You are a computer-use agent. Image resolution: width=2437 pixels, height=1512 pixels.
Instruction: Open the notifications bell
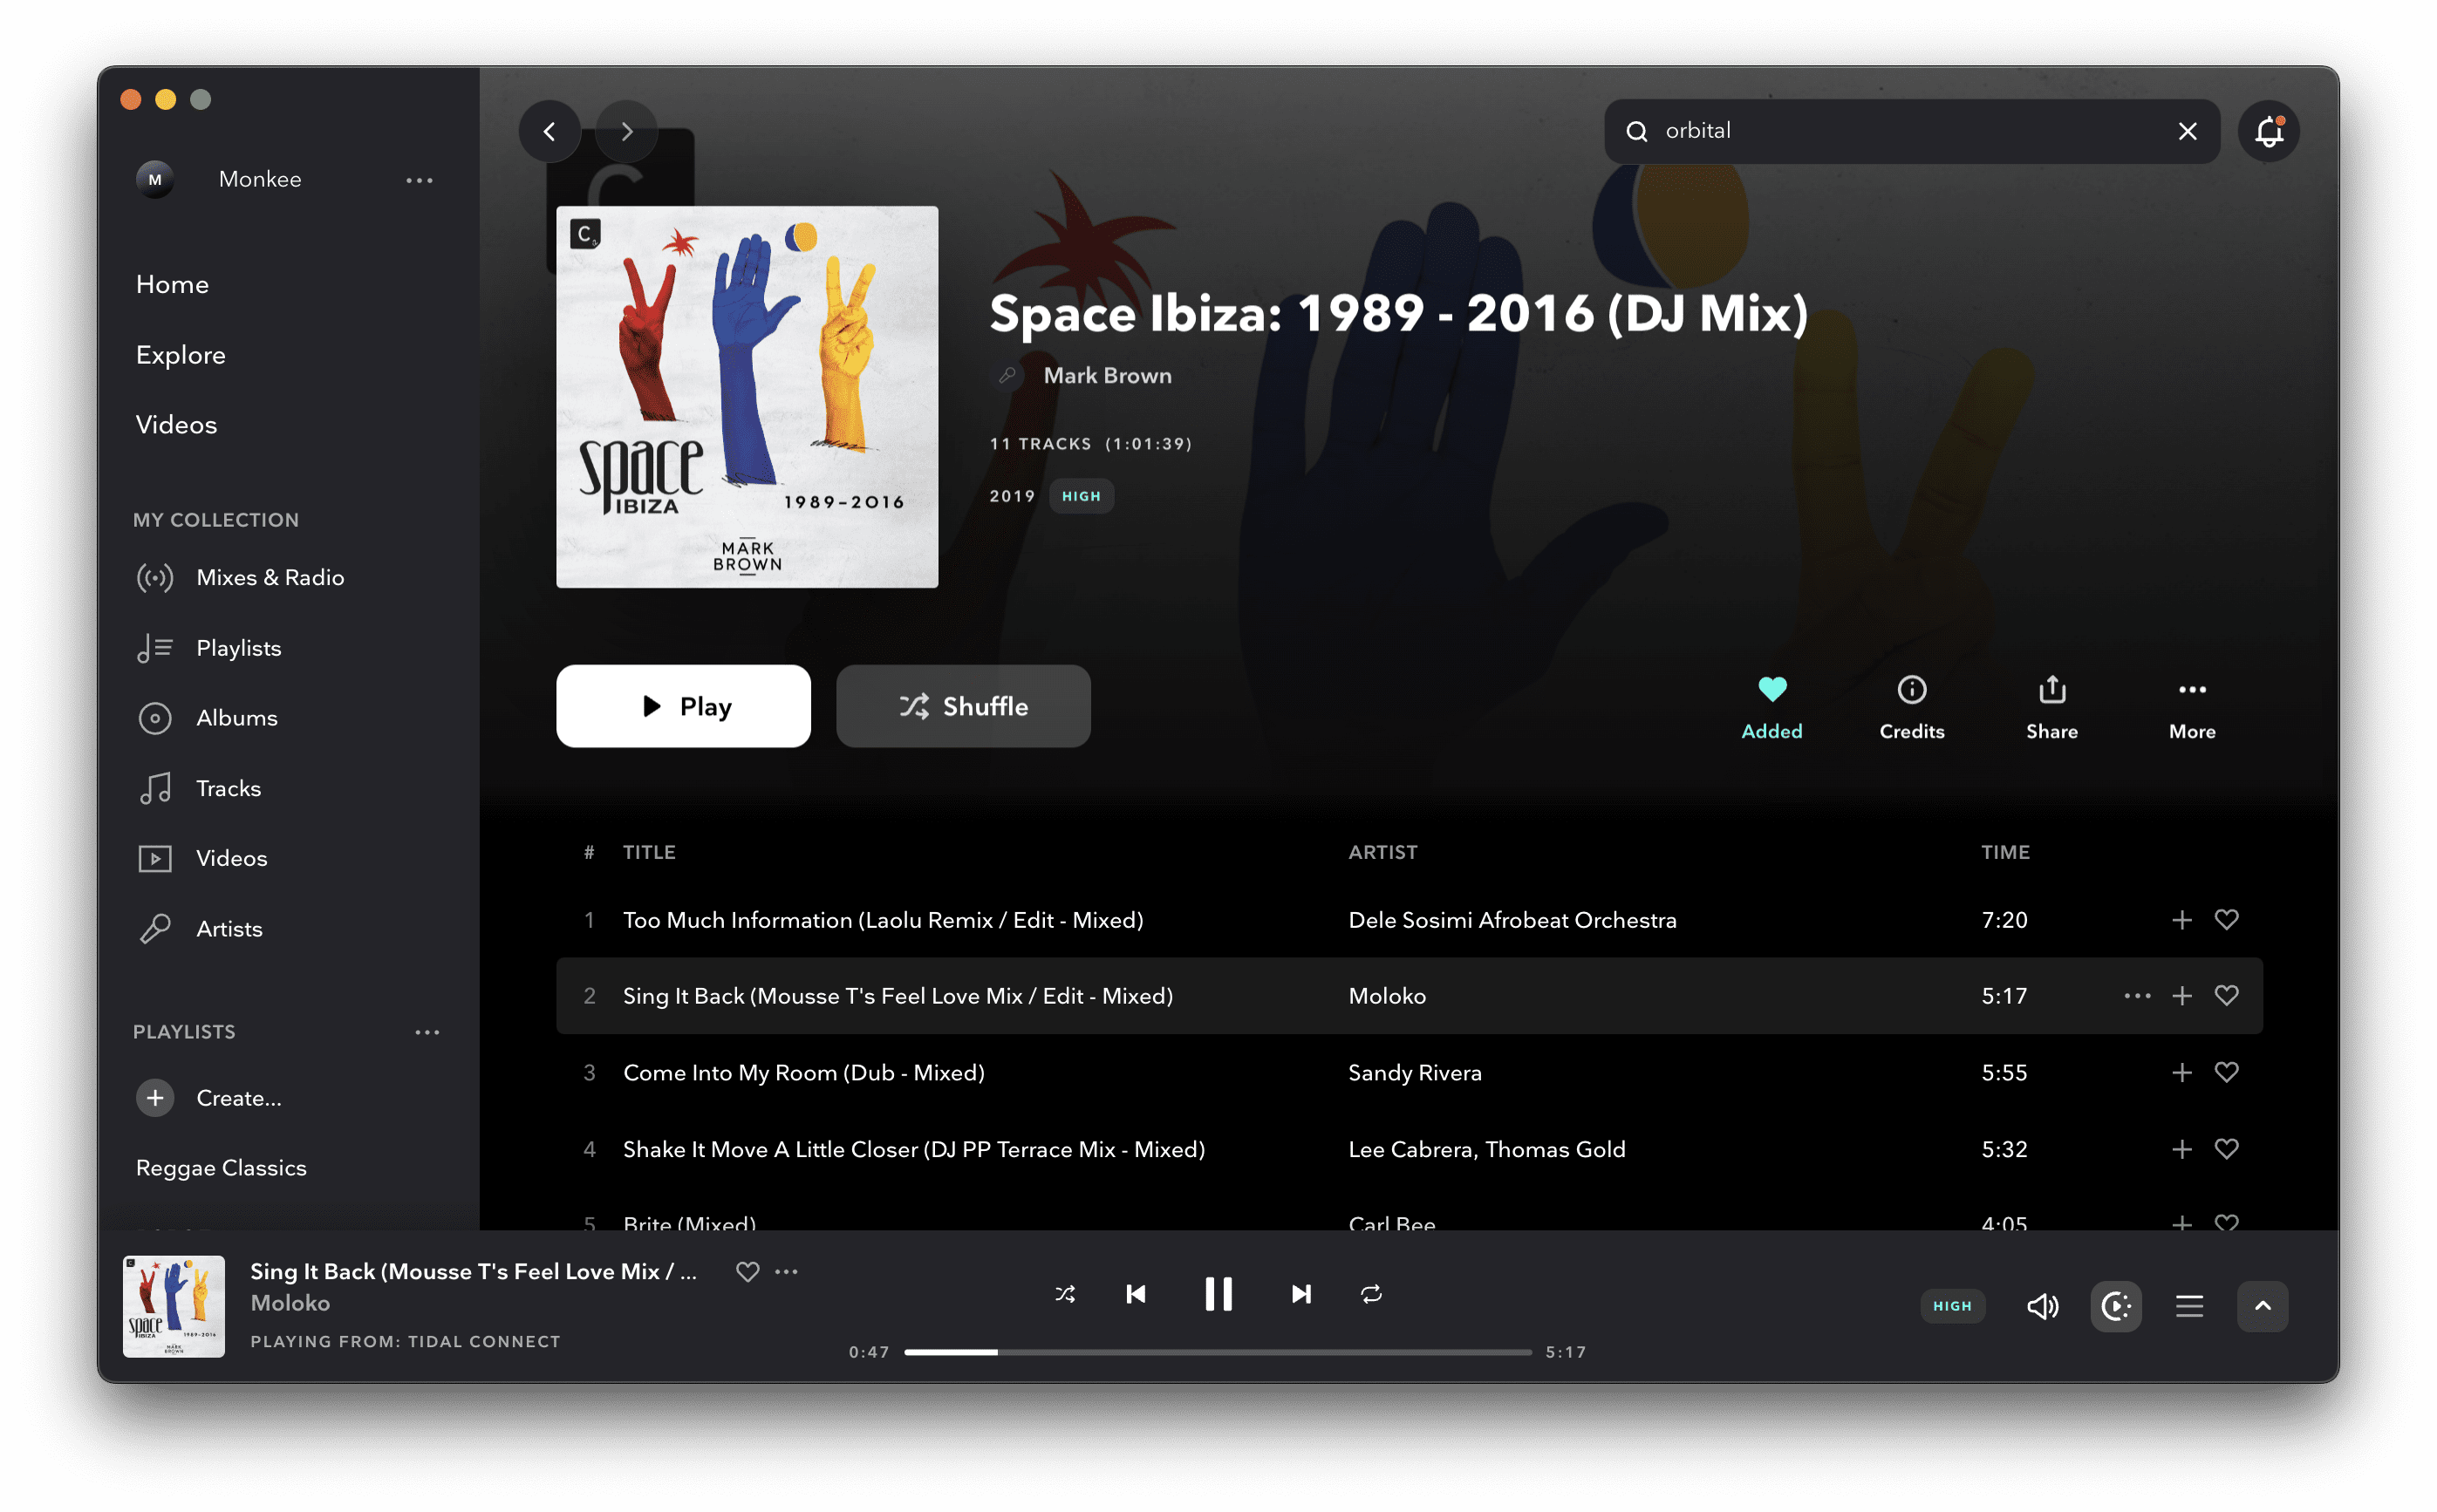point(2268,131)
